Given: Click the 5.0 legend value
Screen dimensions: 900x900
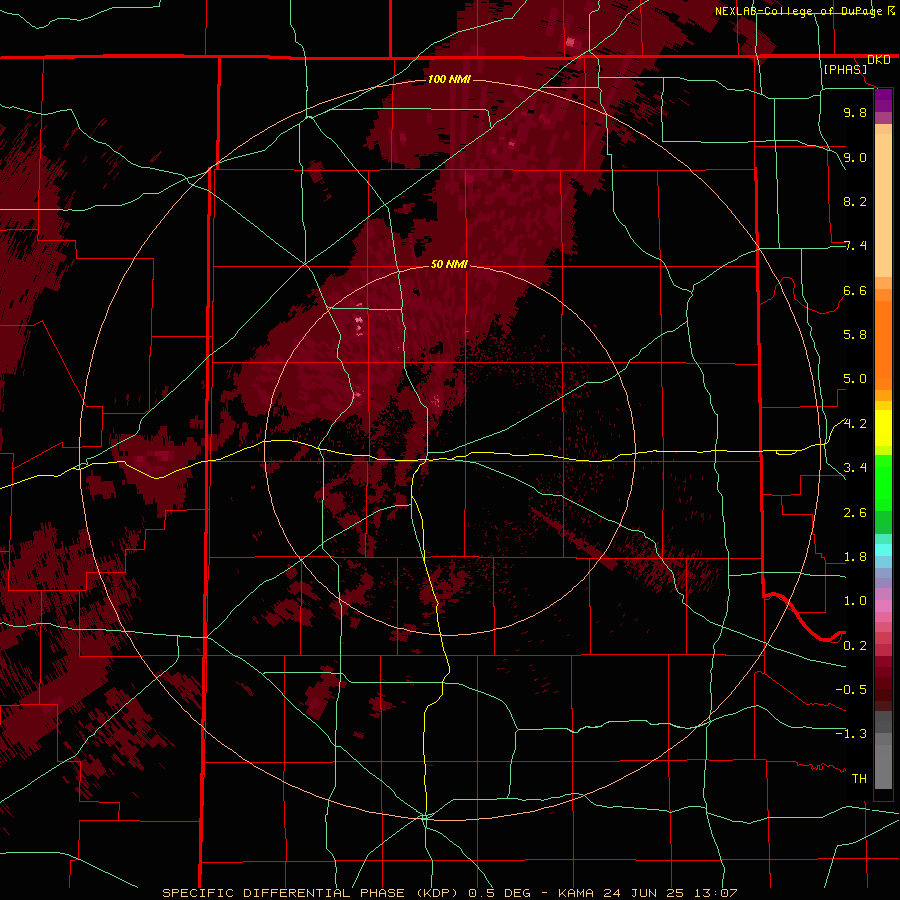Looking at the screenshot, I should click(x=855, y=379).
